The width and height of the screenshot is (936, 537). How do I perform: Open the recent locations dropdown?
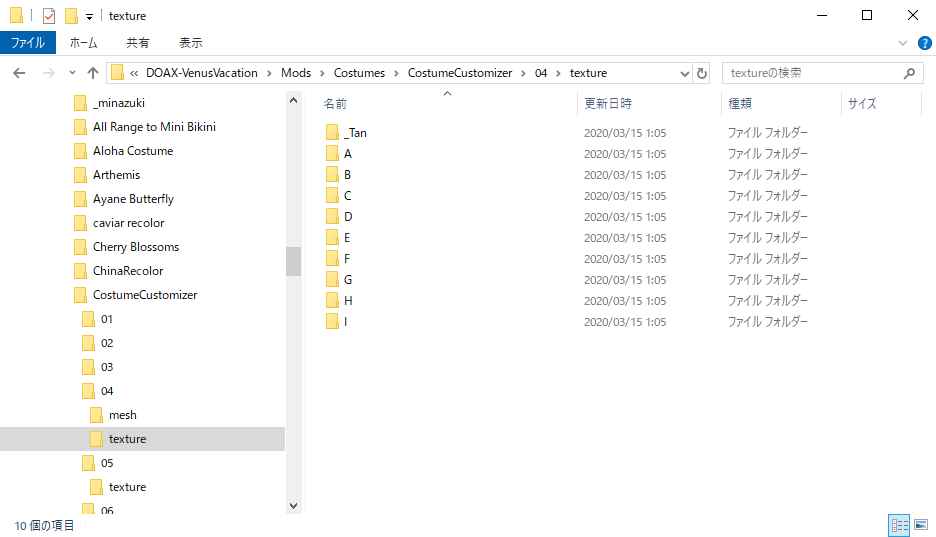coord(72,73)
